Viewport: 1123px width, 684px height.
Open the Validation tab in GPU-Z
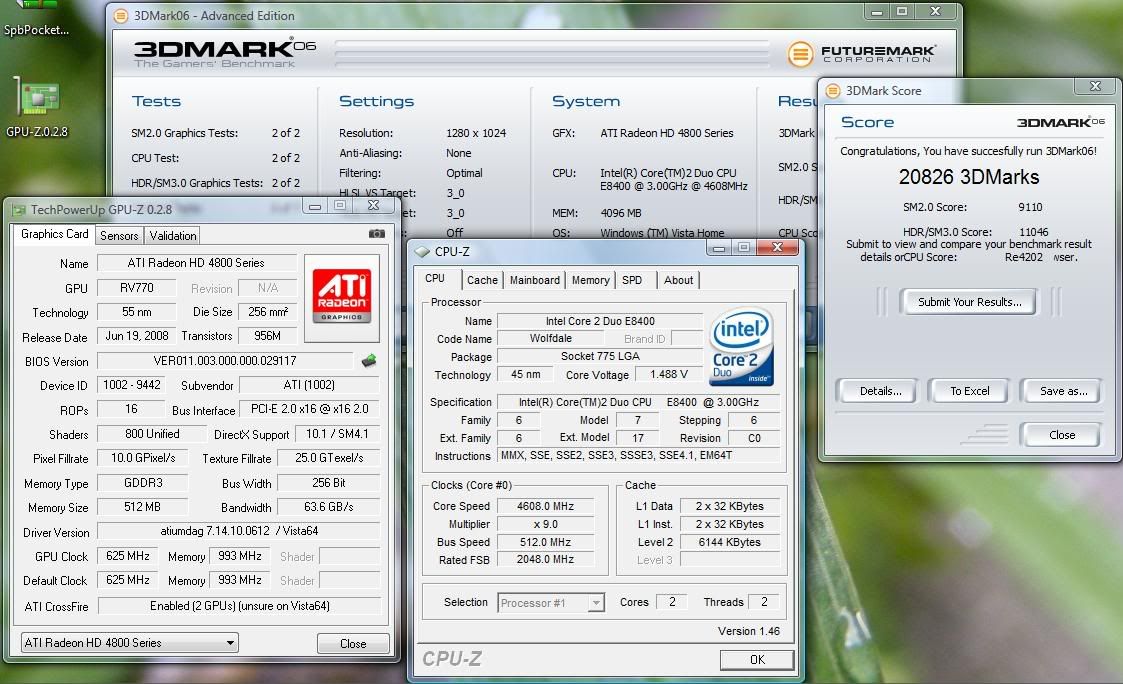(x=173, y=236)
